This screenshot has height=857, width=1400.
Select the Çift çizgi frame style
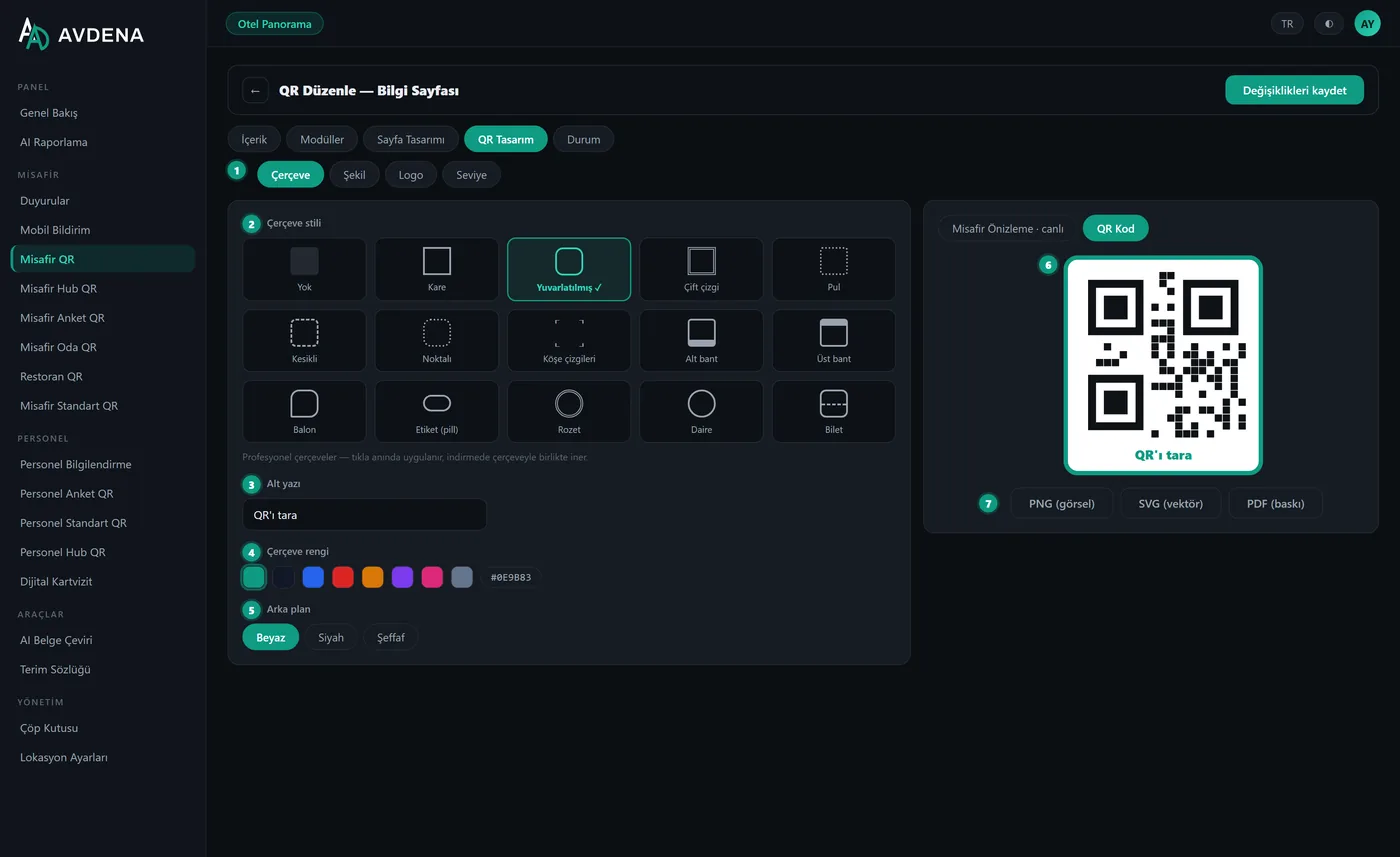tap(701, 269)
